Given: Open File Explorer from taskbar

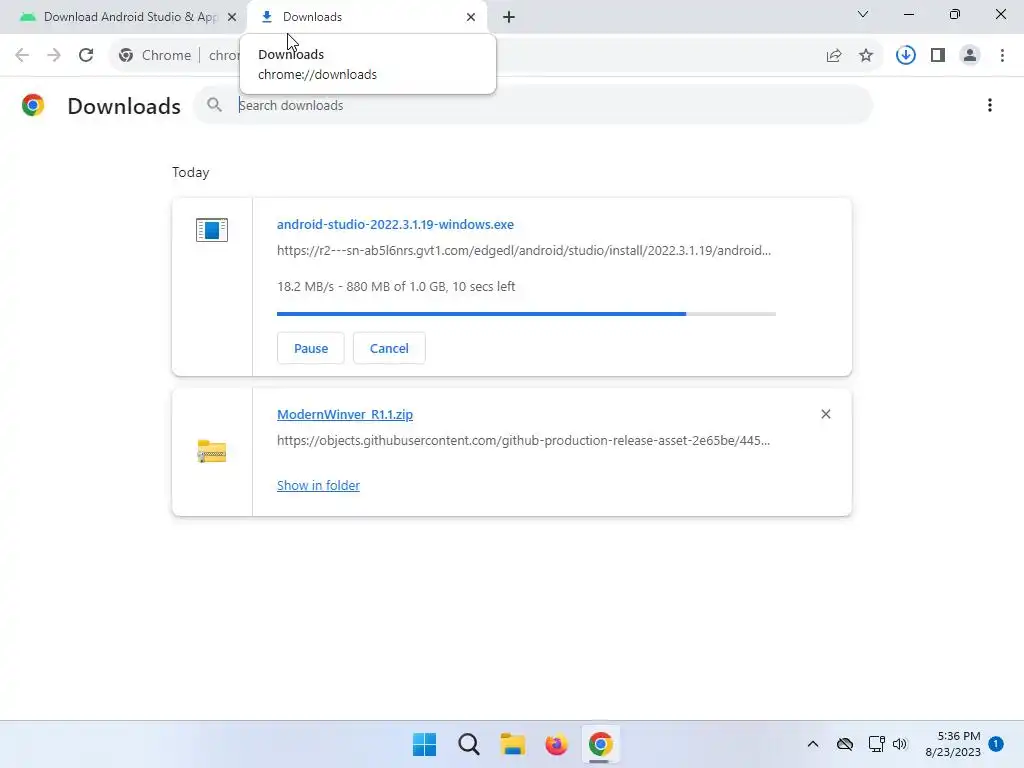Looking at the screenshot, I should [x=513, y=744].
